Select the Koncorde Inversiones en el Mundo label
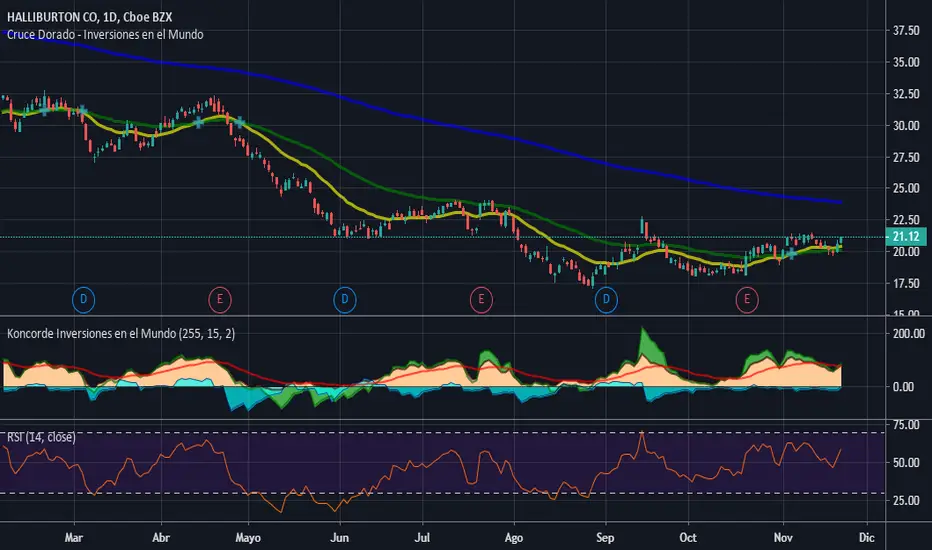Screen dimensions: 932x550 pos(121,334)
